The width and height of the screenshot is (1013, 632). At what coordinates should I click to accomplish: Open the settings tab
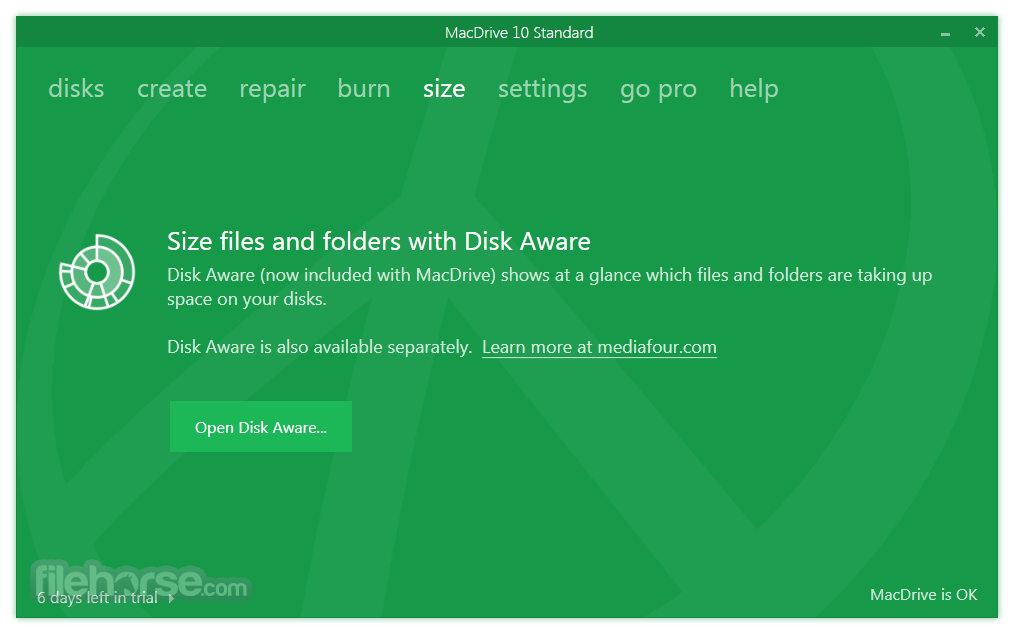(x=542, y=89)
